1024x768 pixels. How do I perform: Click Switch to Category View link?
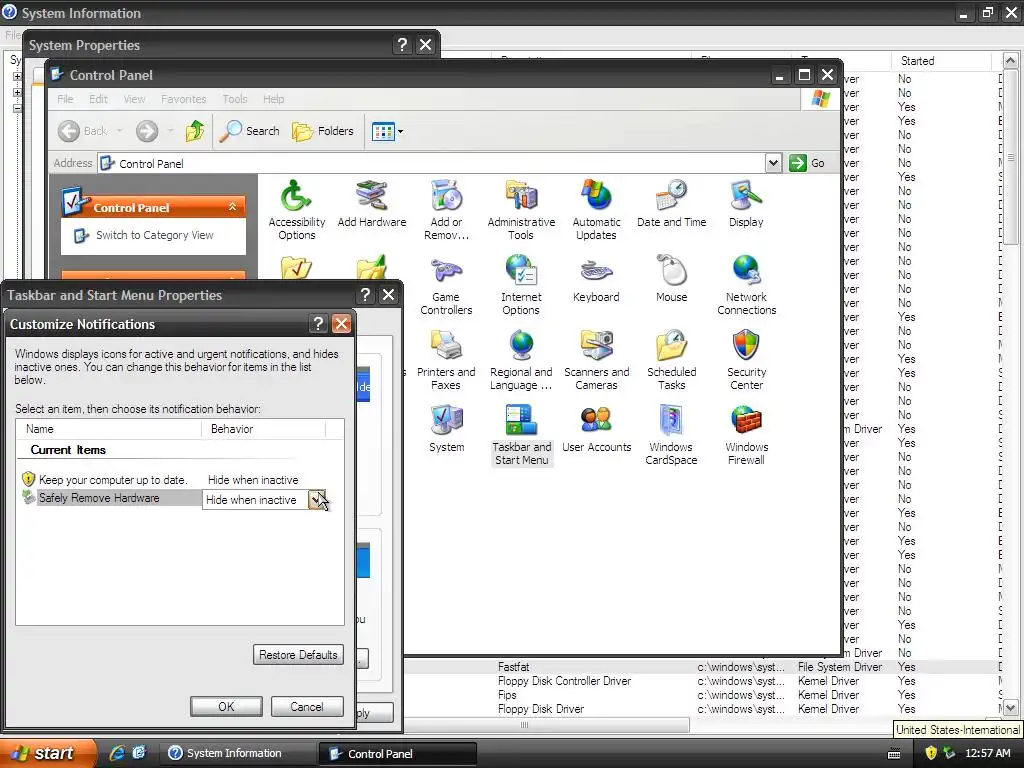click(x=154, y=235)
